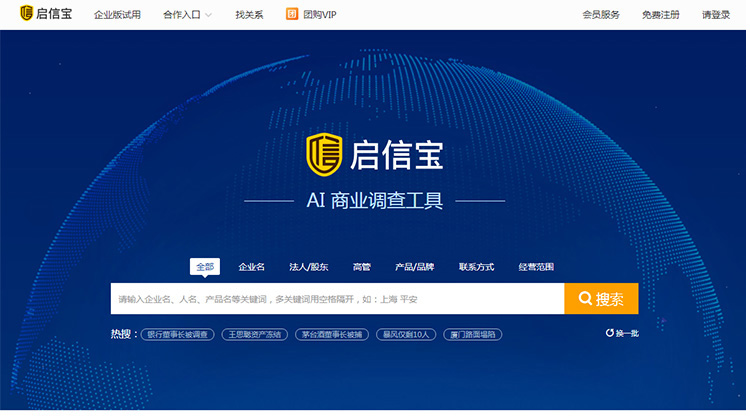Click the 启信宝 shield logo in header
Image resolution: width=750 pixels, height=416 pixels.
pos(26,14)
